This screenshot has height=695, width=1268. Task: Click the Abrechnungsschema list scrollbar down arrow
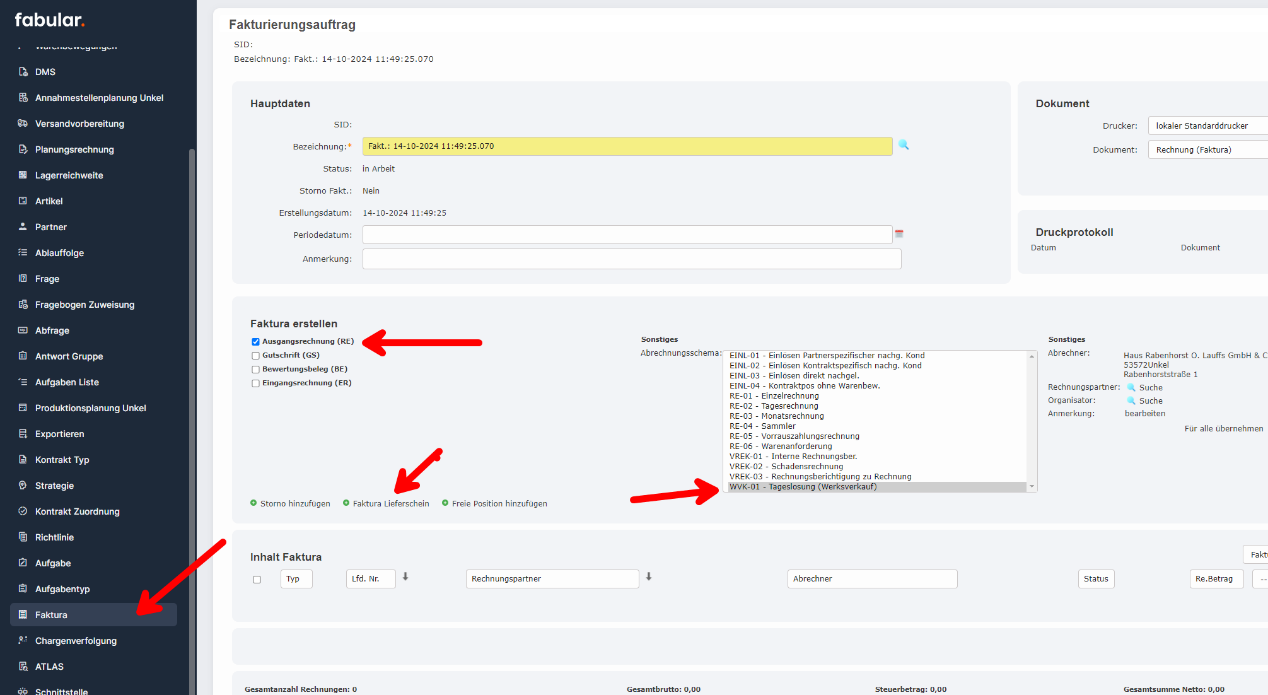click(1032, 487)
